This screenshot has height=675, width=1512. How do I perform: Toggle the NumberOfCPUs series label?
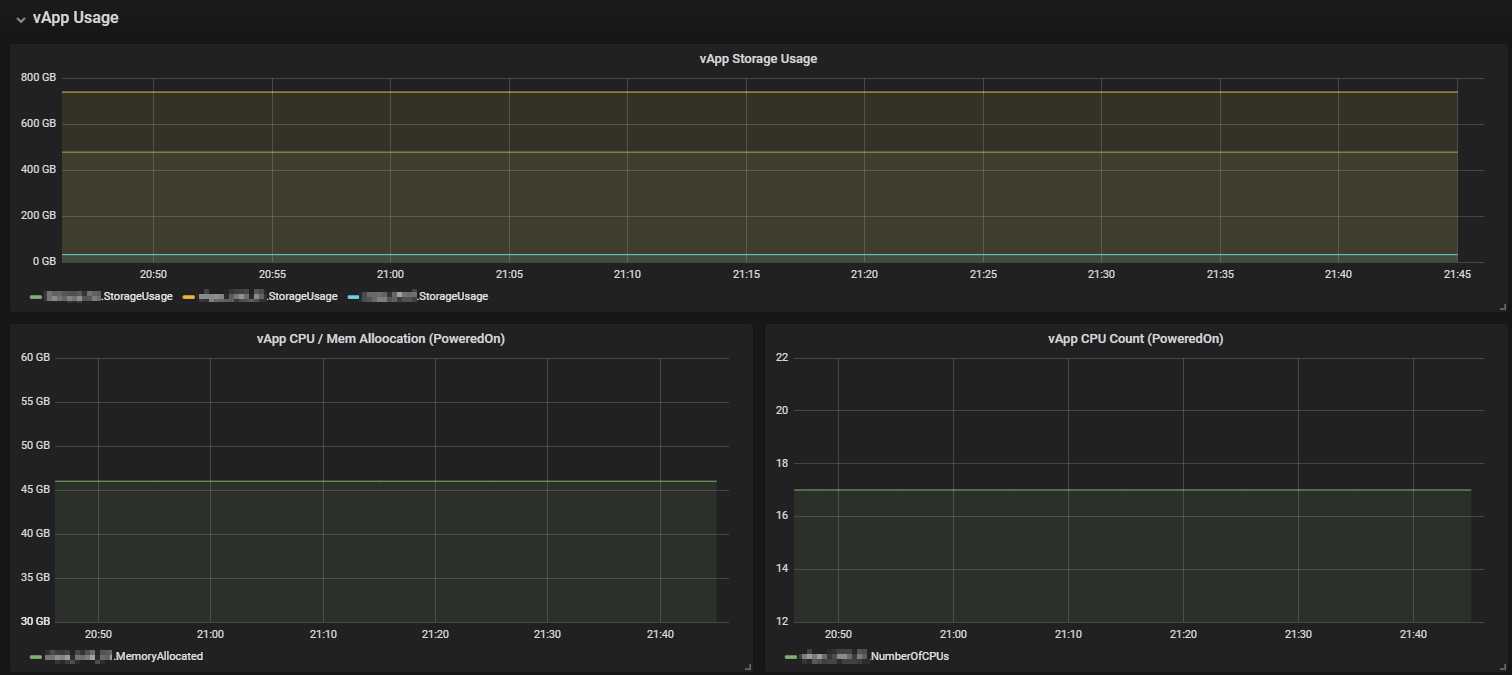[873, 657]
